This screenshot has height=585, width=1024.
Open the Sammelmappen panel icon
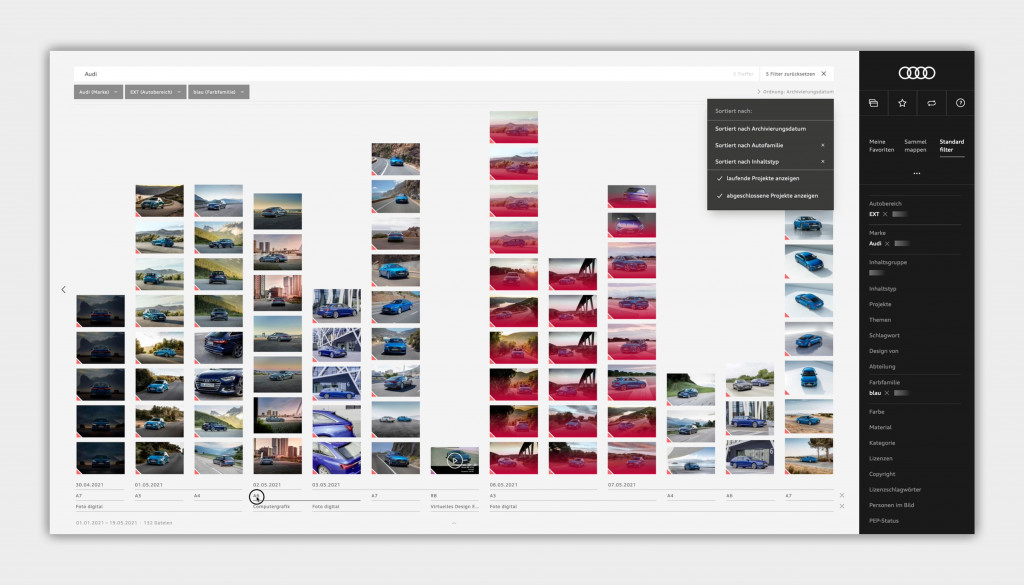(x=874, y=103)
